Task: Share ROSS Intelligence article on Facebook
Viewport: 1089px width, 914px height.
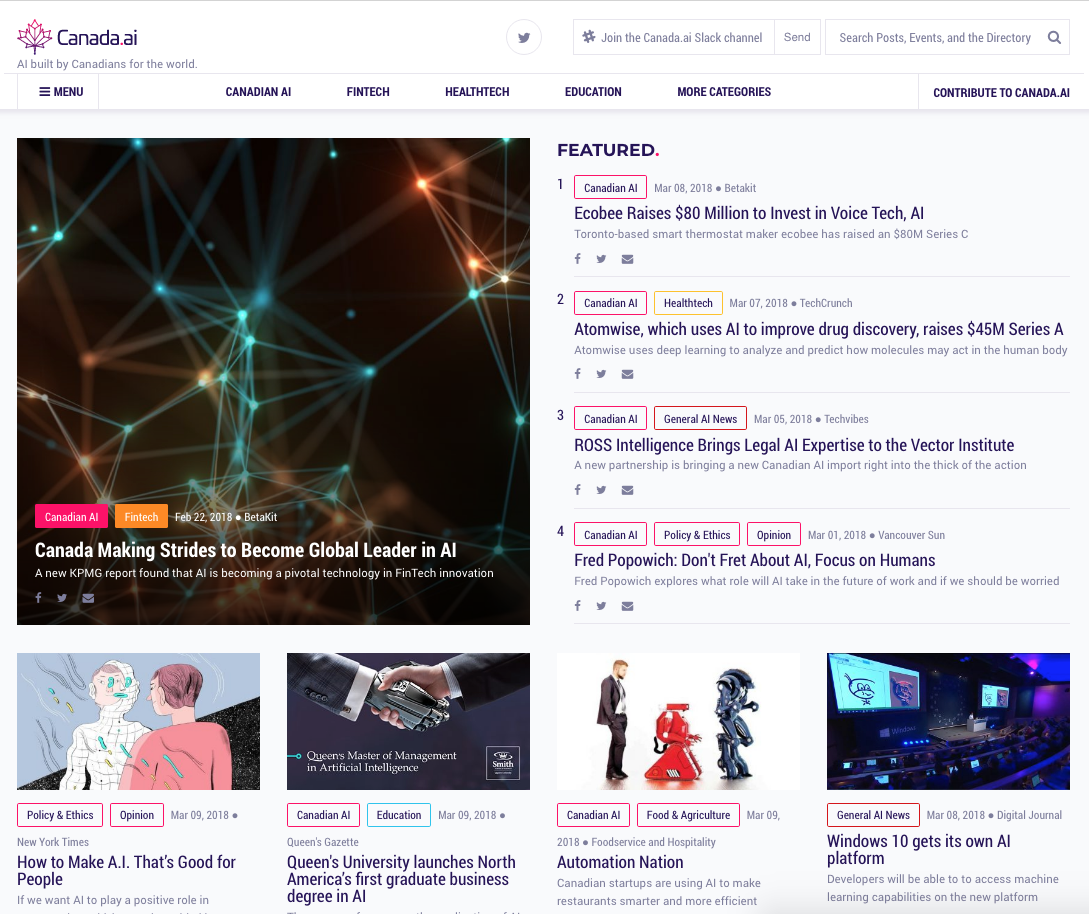Action: point(578,490)
